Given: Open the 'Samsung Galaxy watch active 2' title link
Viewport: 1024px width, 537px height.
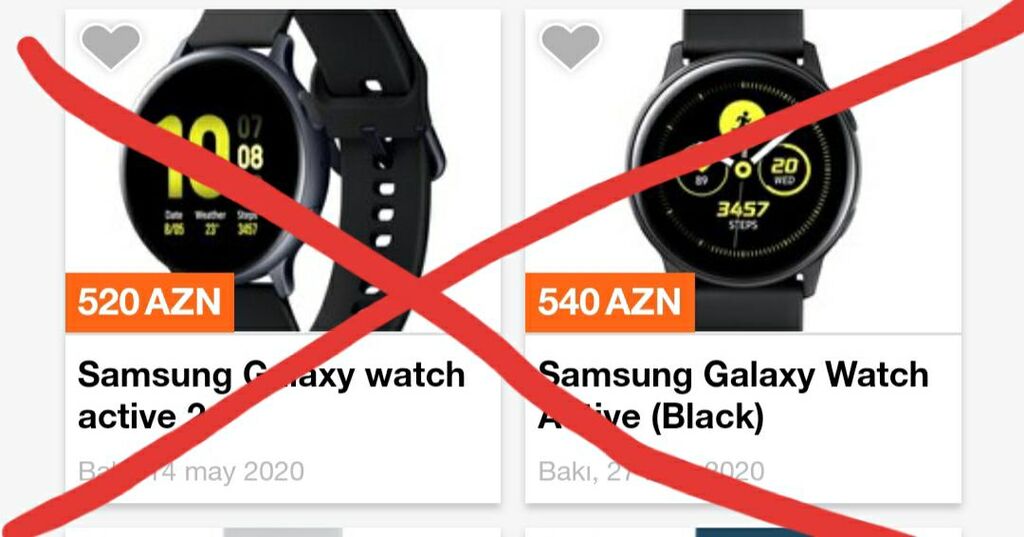Looking at the screenshot, I should 271,396.
